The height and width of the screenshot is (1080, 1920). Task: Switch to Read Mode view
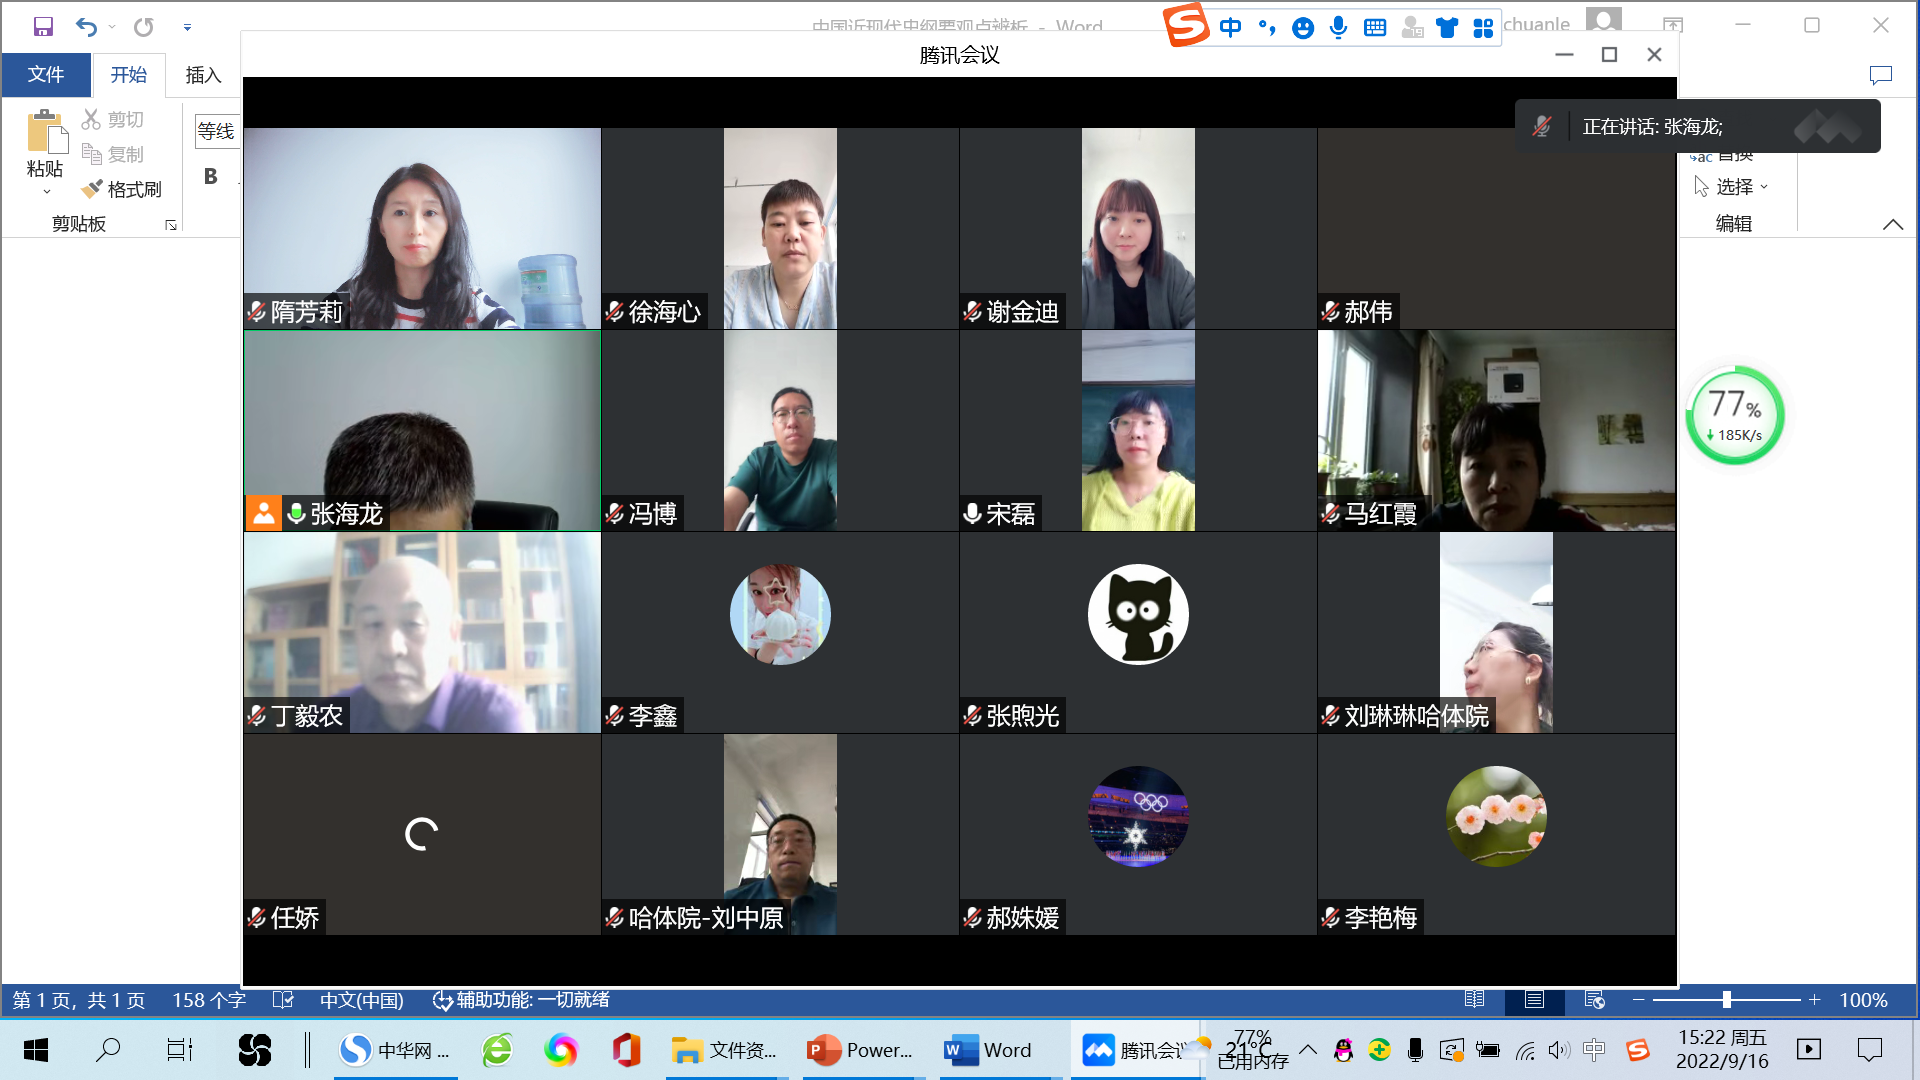[x=1474, y=999]
